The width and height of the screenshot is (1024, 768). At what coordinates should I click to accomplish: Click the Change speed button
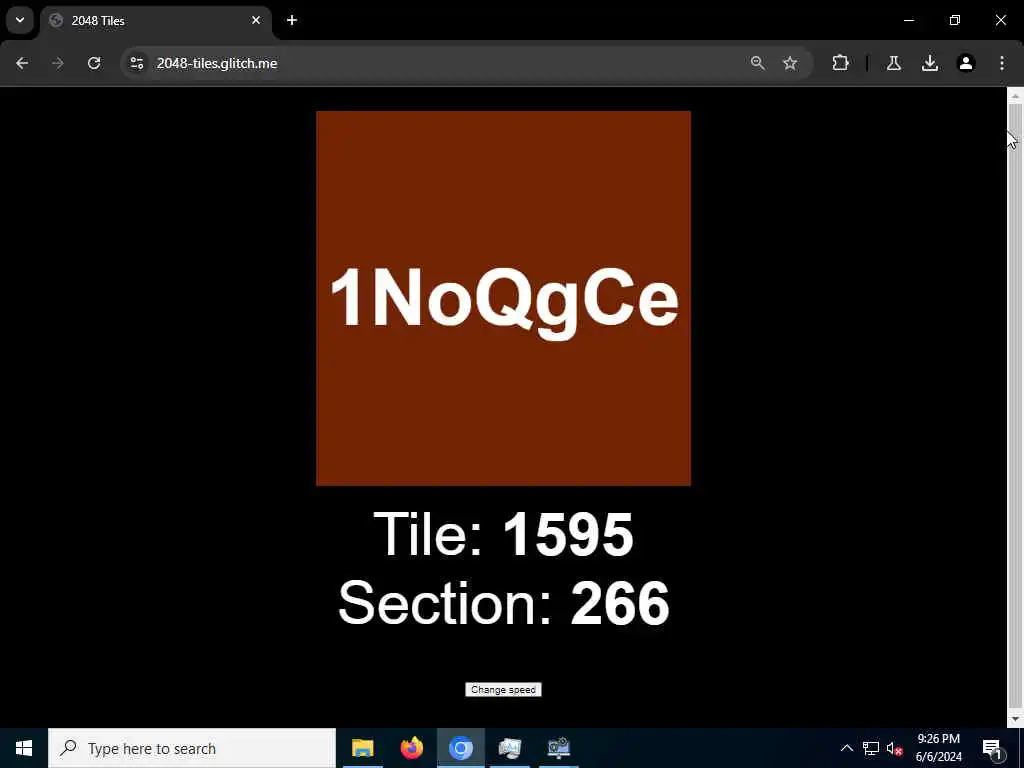[x=503, y=690]
